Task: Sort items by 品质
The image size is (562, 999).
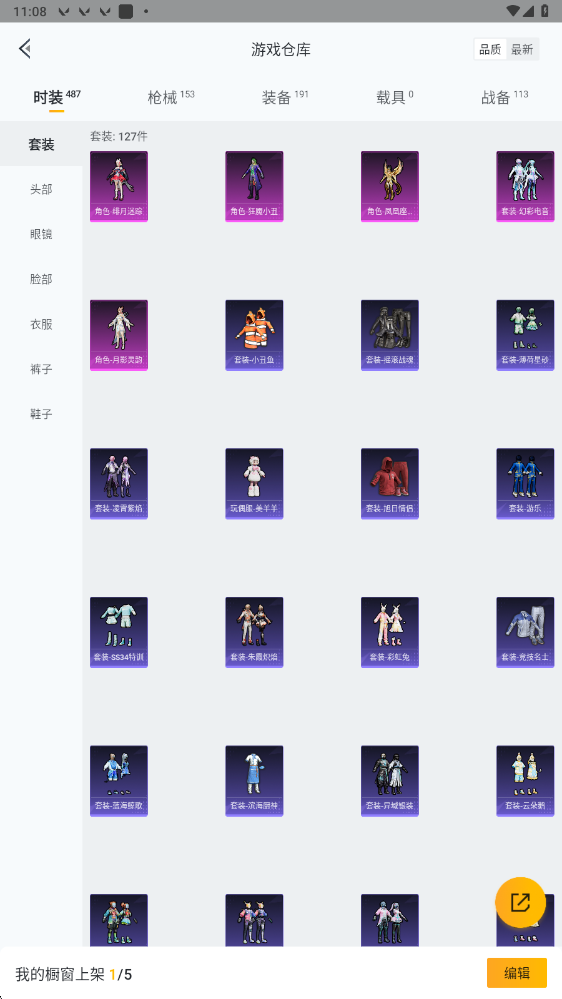Action: point(490,49)
